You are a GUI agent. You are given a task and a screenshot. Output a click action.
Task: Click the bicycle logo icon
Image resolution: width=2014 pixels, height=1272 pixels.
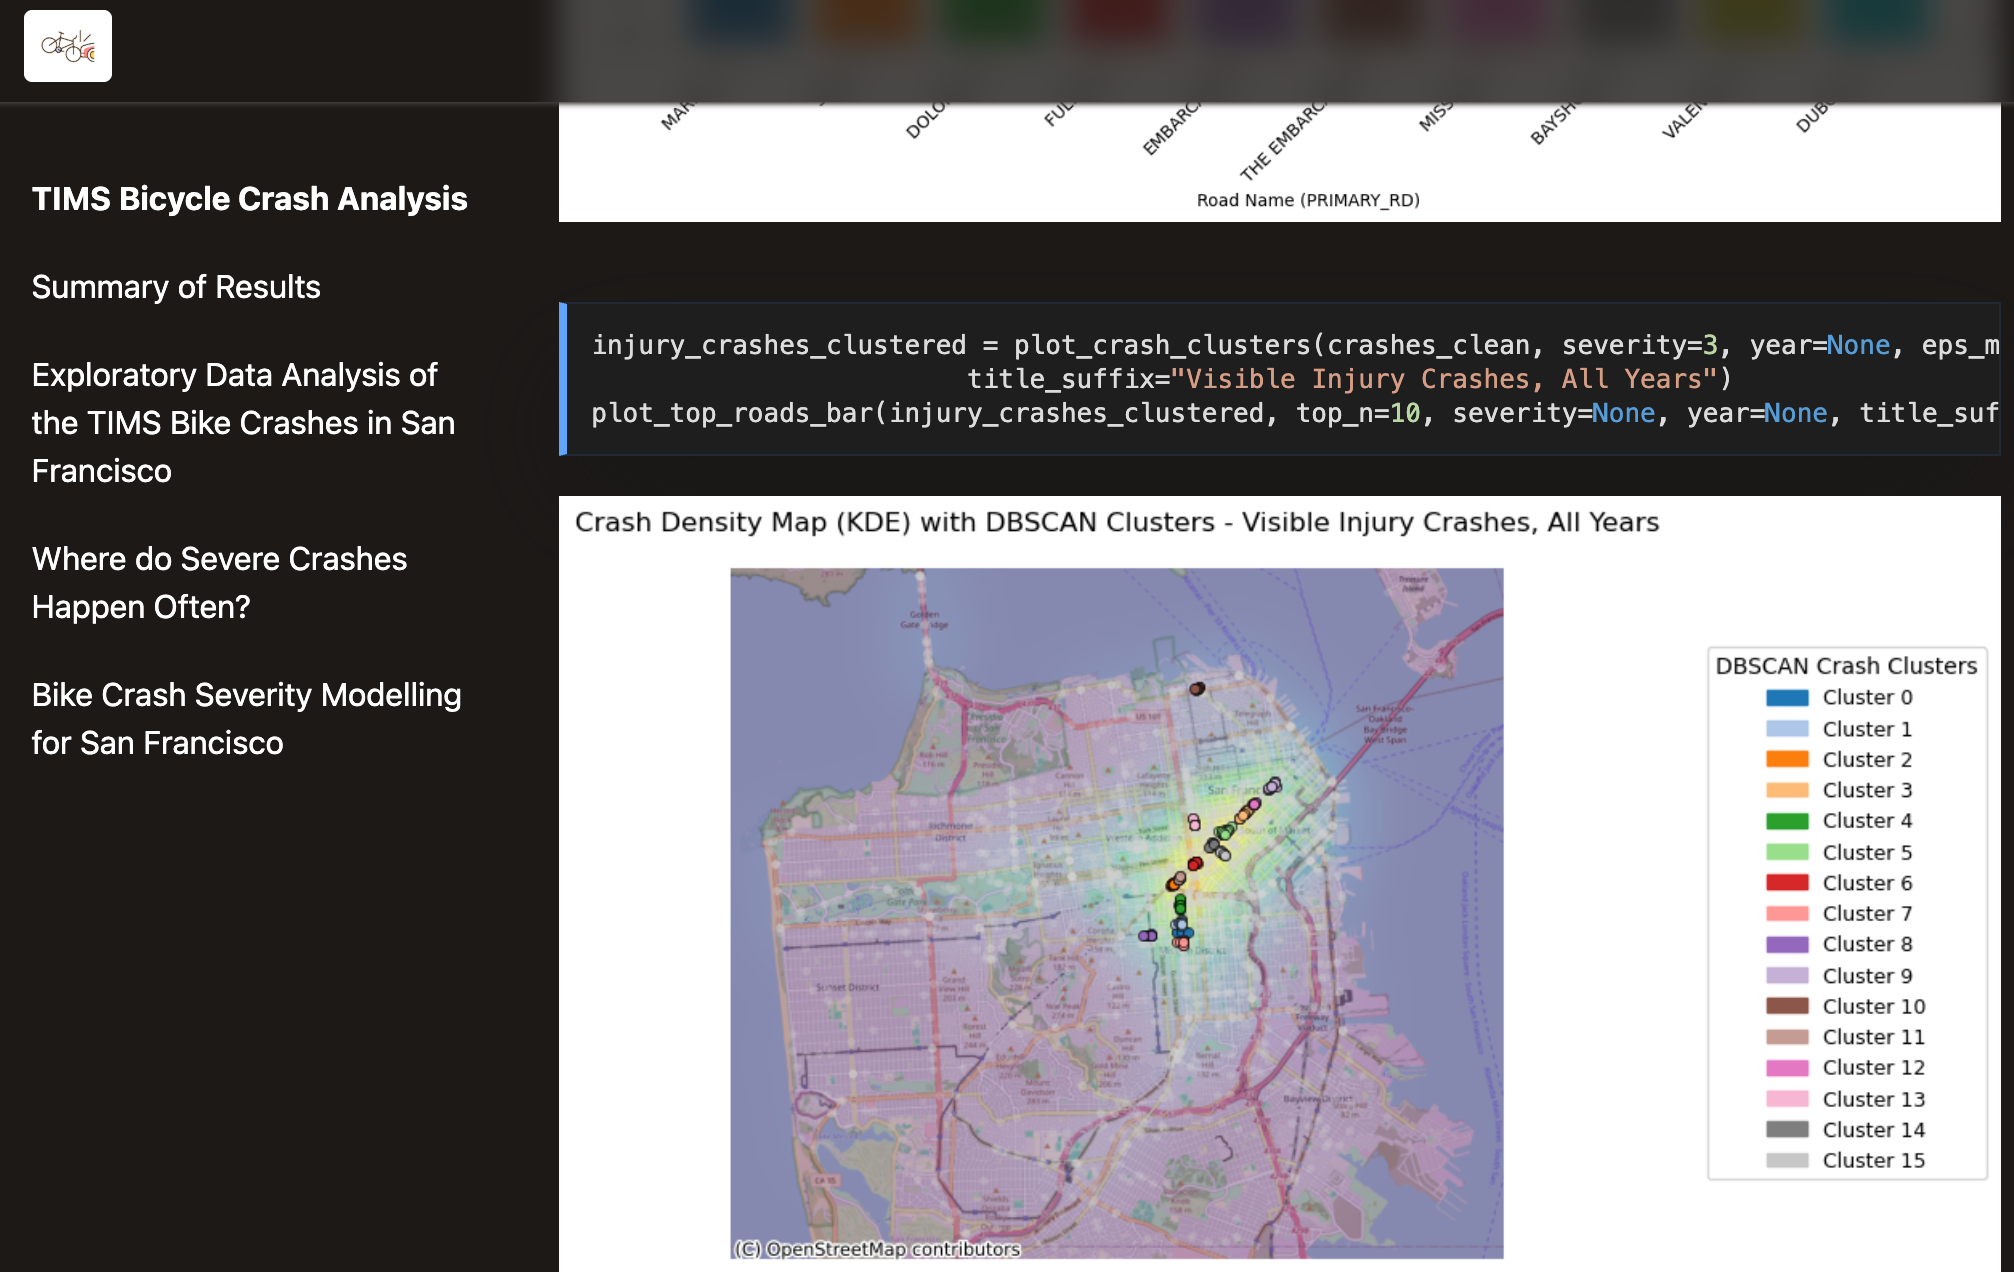(x=68, y=46)
